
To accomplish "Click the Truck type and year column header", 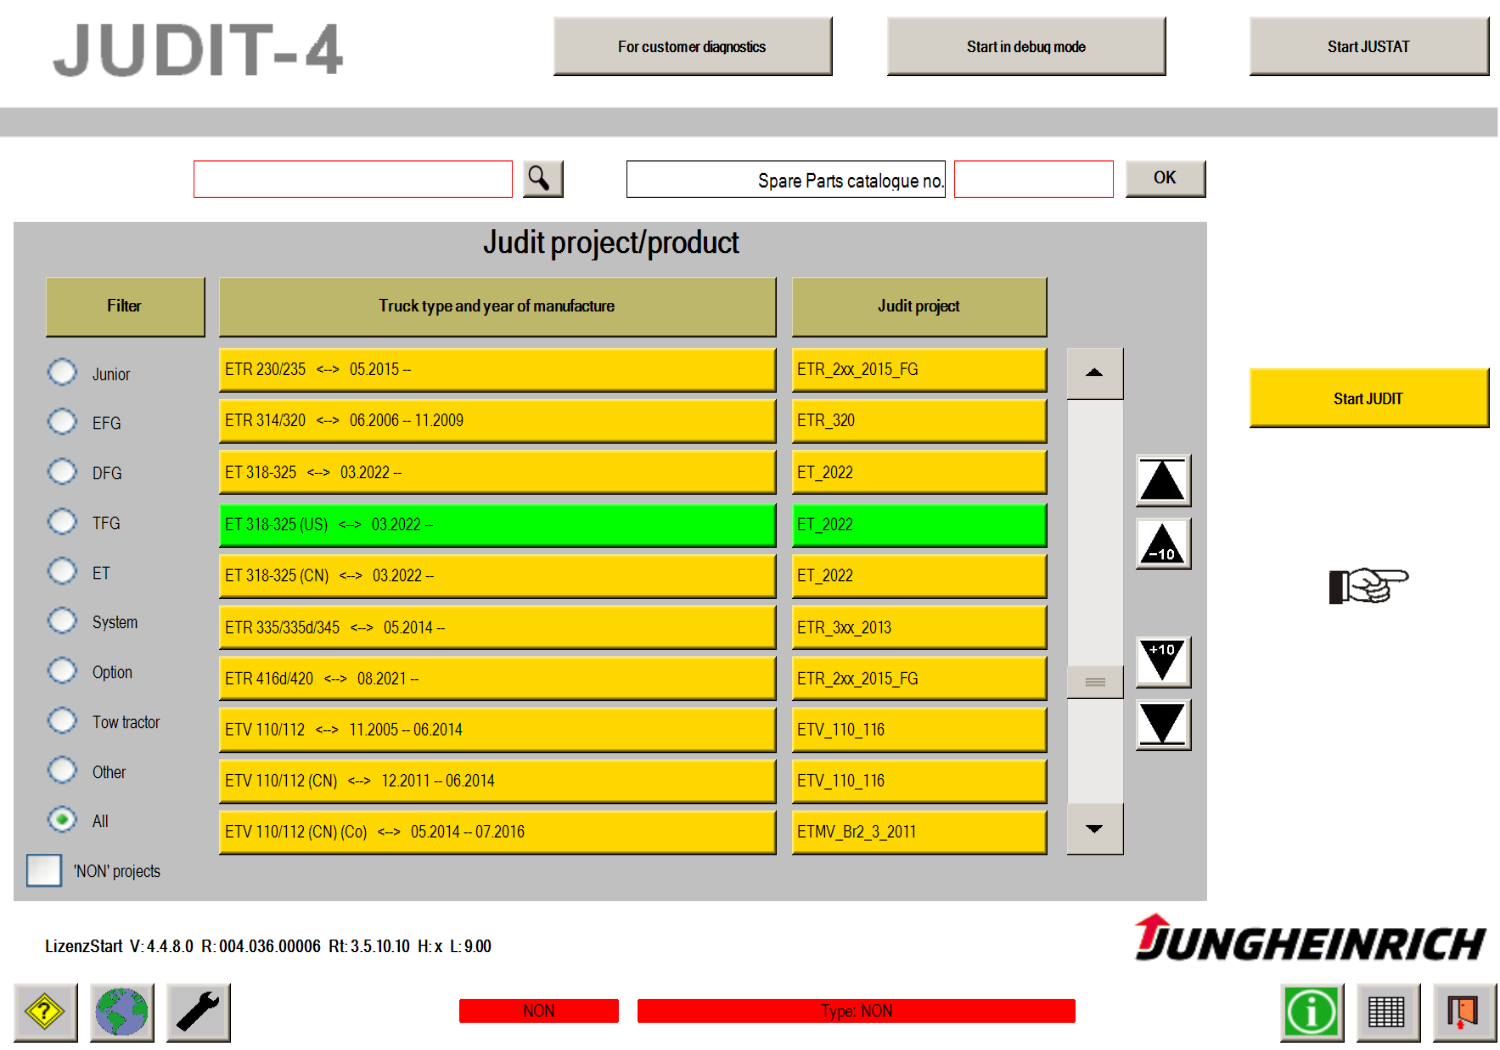I will tap(497, 306).
